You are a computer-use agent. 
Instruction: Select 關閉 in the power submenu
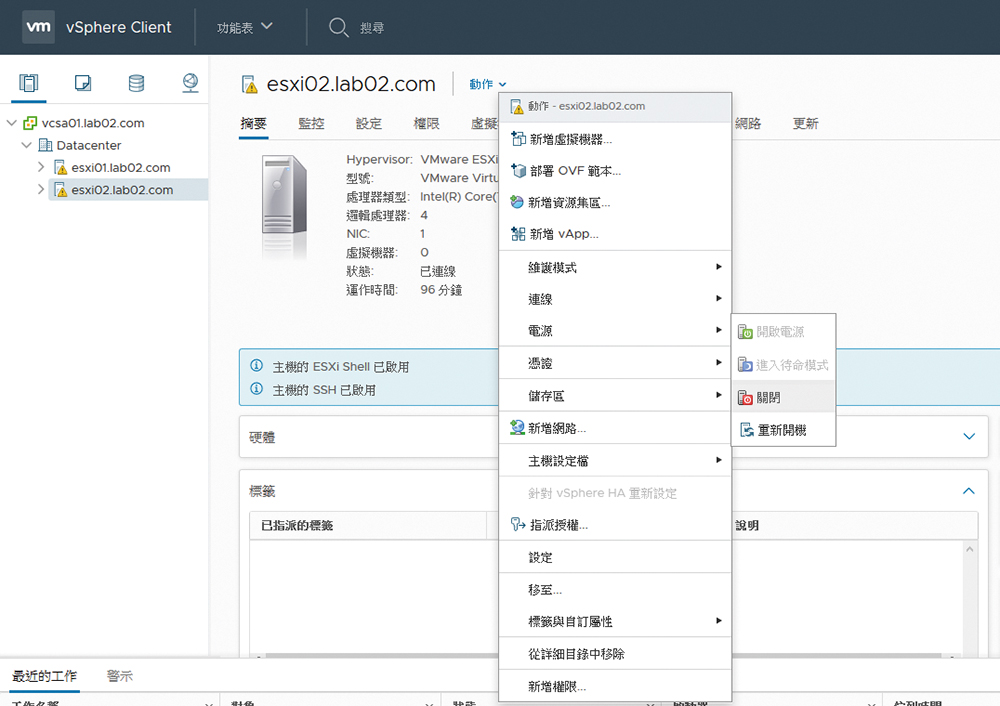(784, 397)
